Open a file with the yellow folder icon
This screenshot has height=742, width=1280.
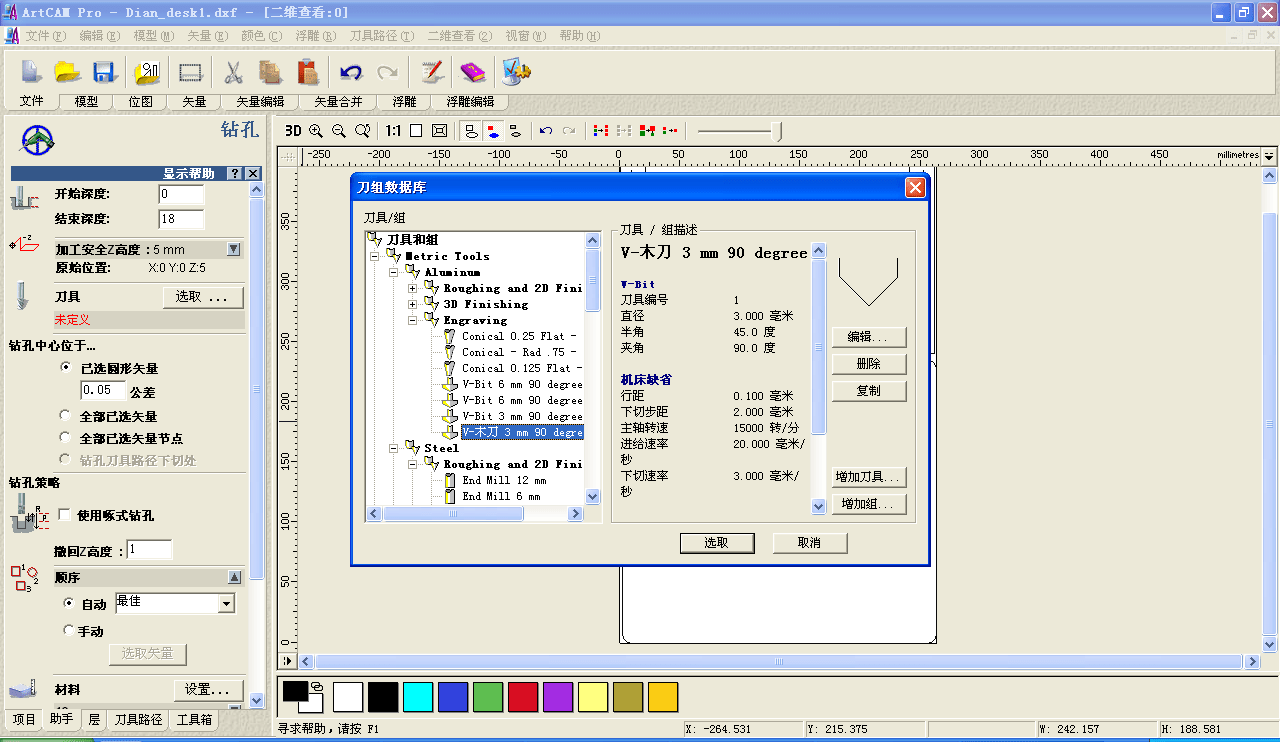(67, 72)
